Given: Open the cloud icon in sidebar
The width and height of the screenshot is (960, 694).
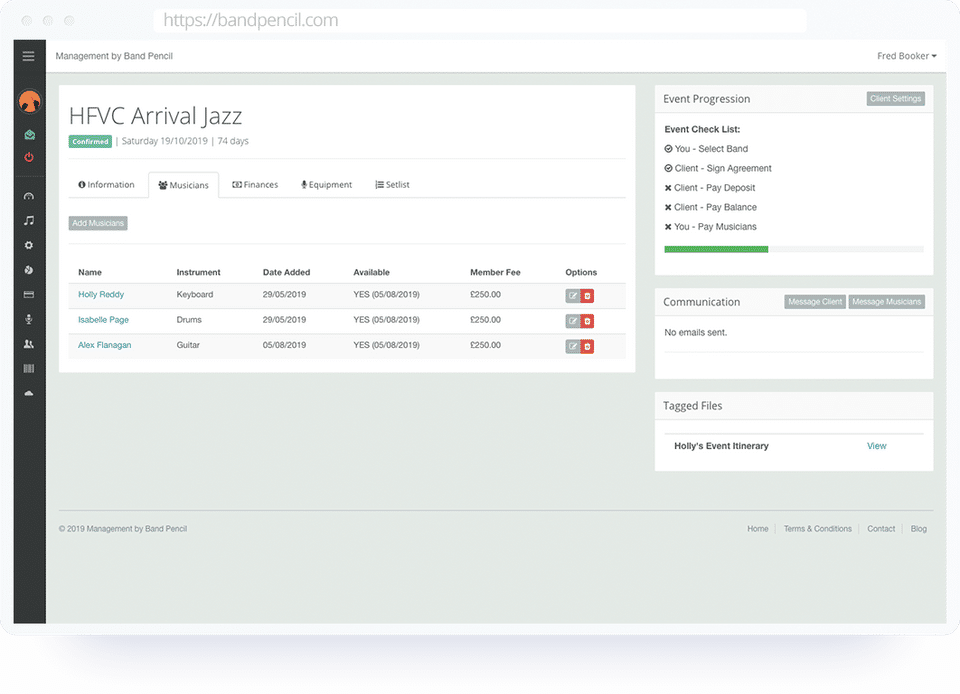Looking at the screenshot, I should (x=29, y=394).
